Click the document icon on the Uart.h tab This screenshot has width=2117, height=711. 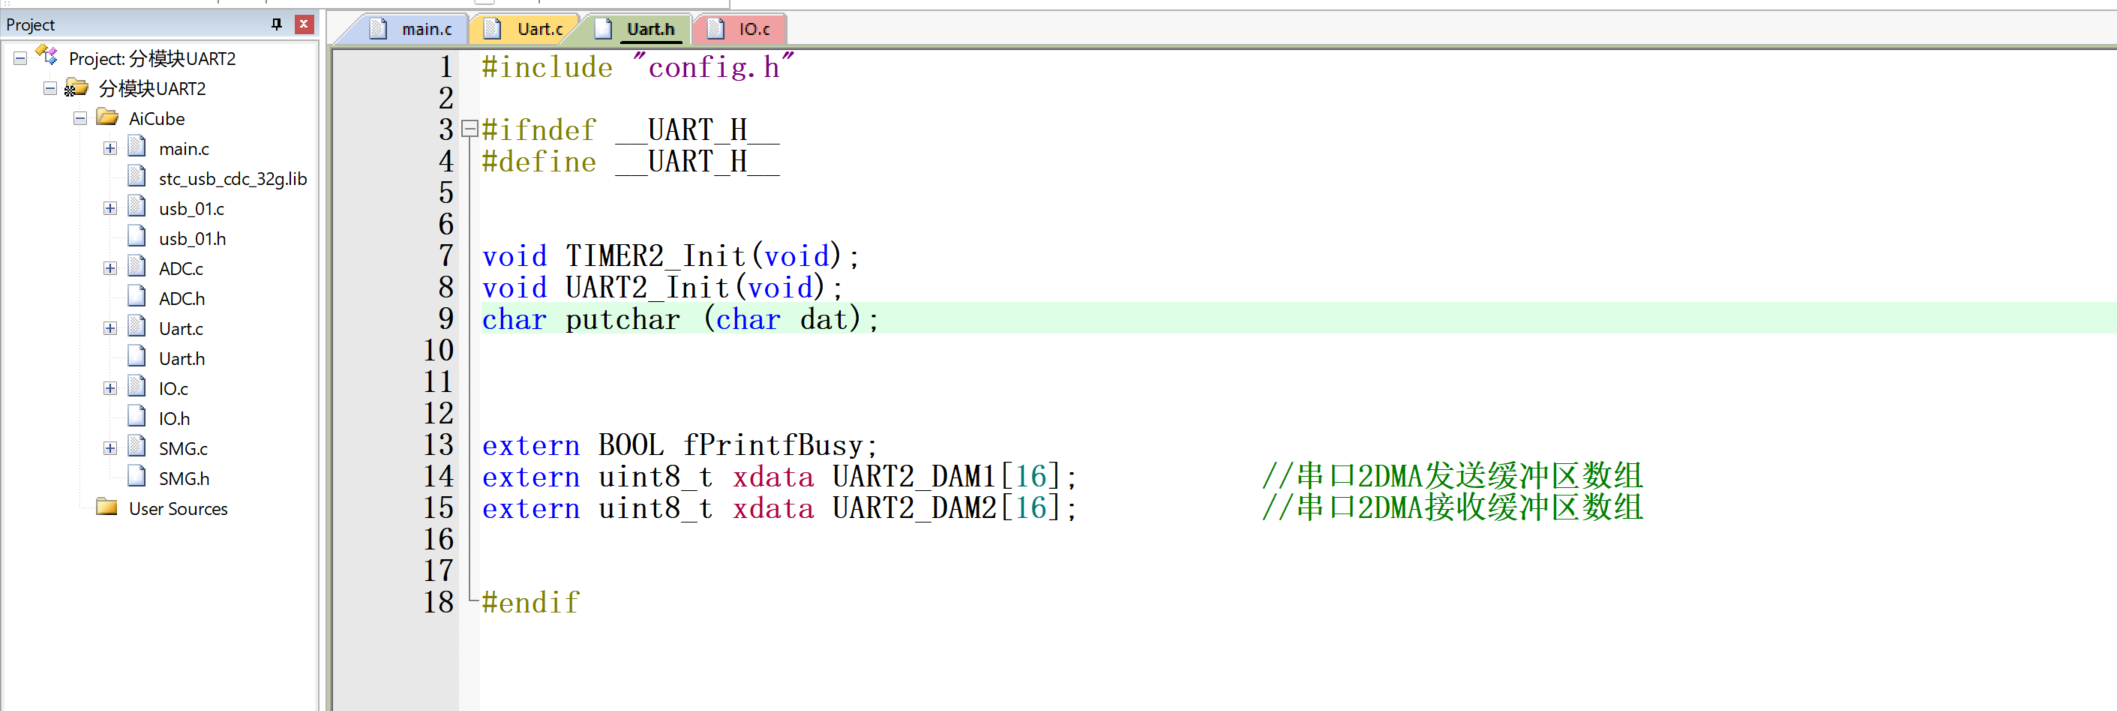click(603, 29)
